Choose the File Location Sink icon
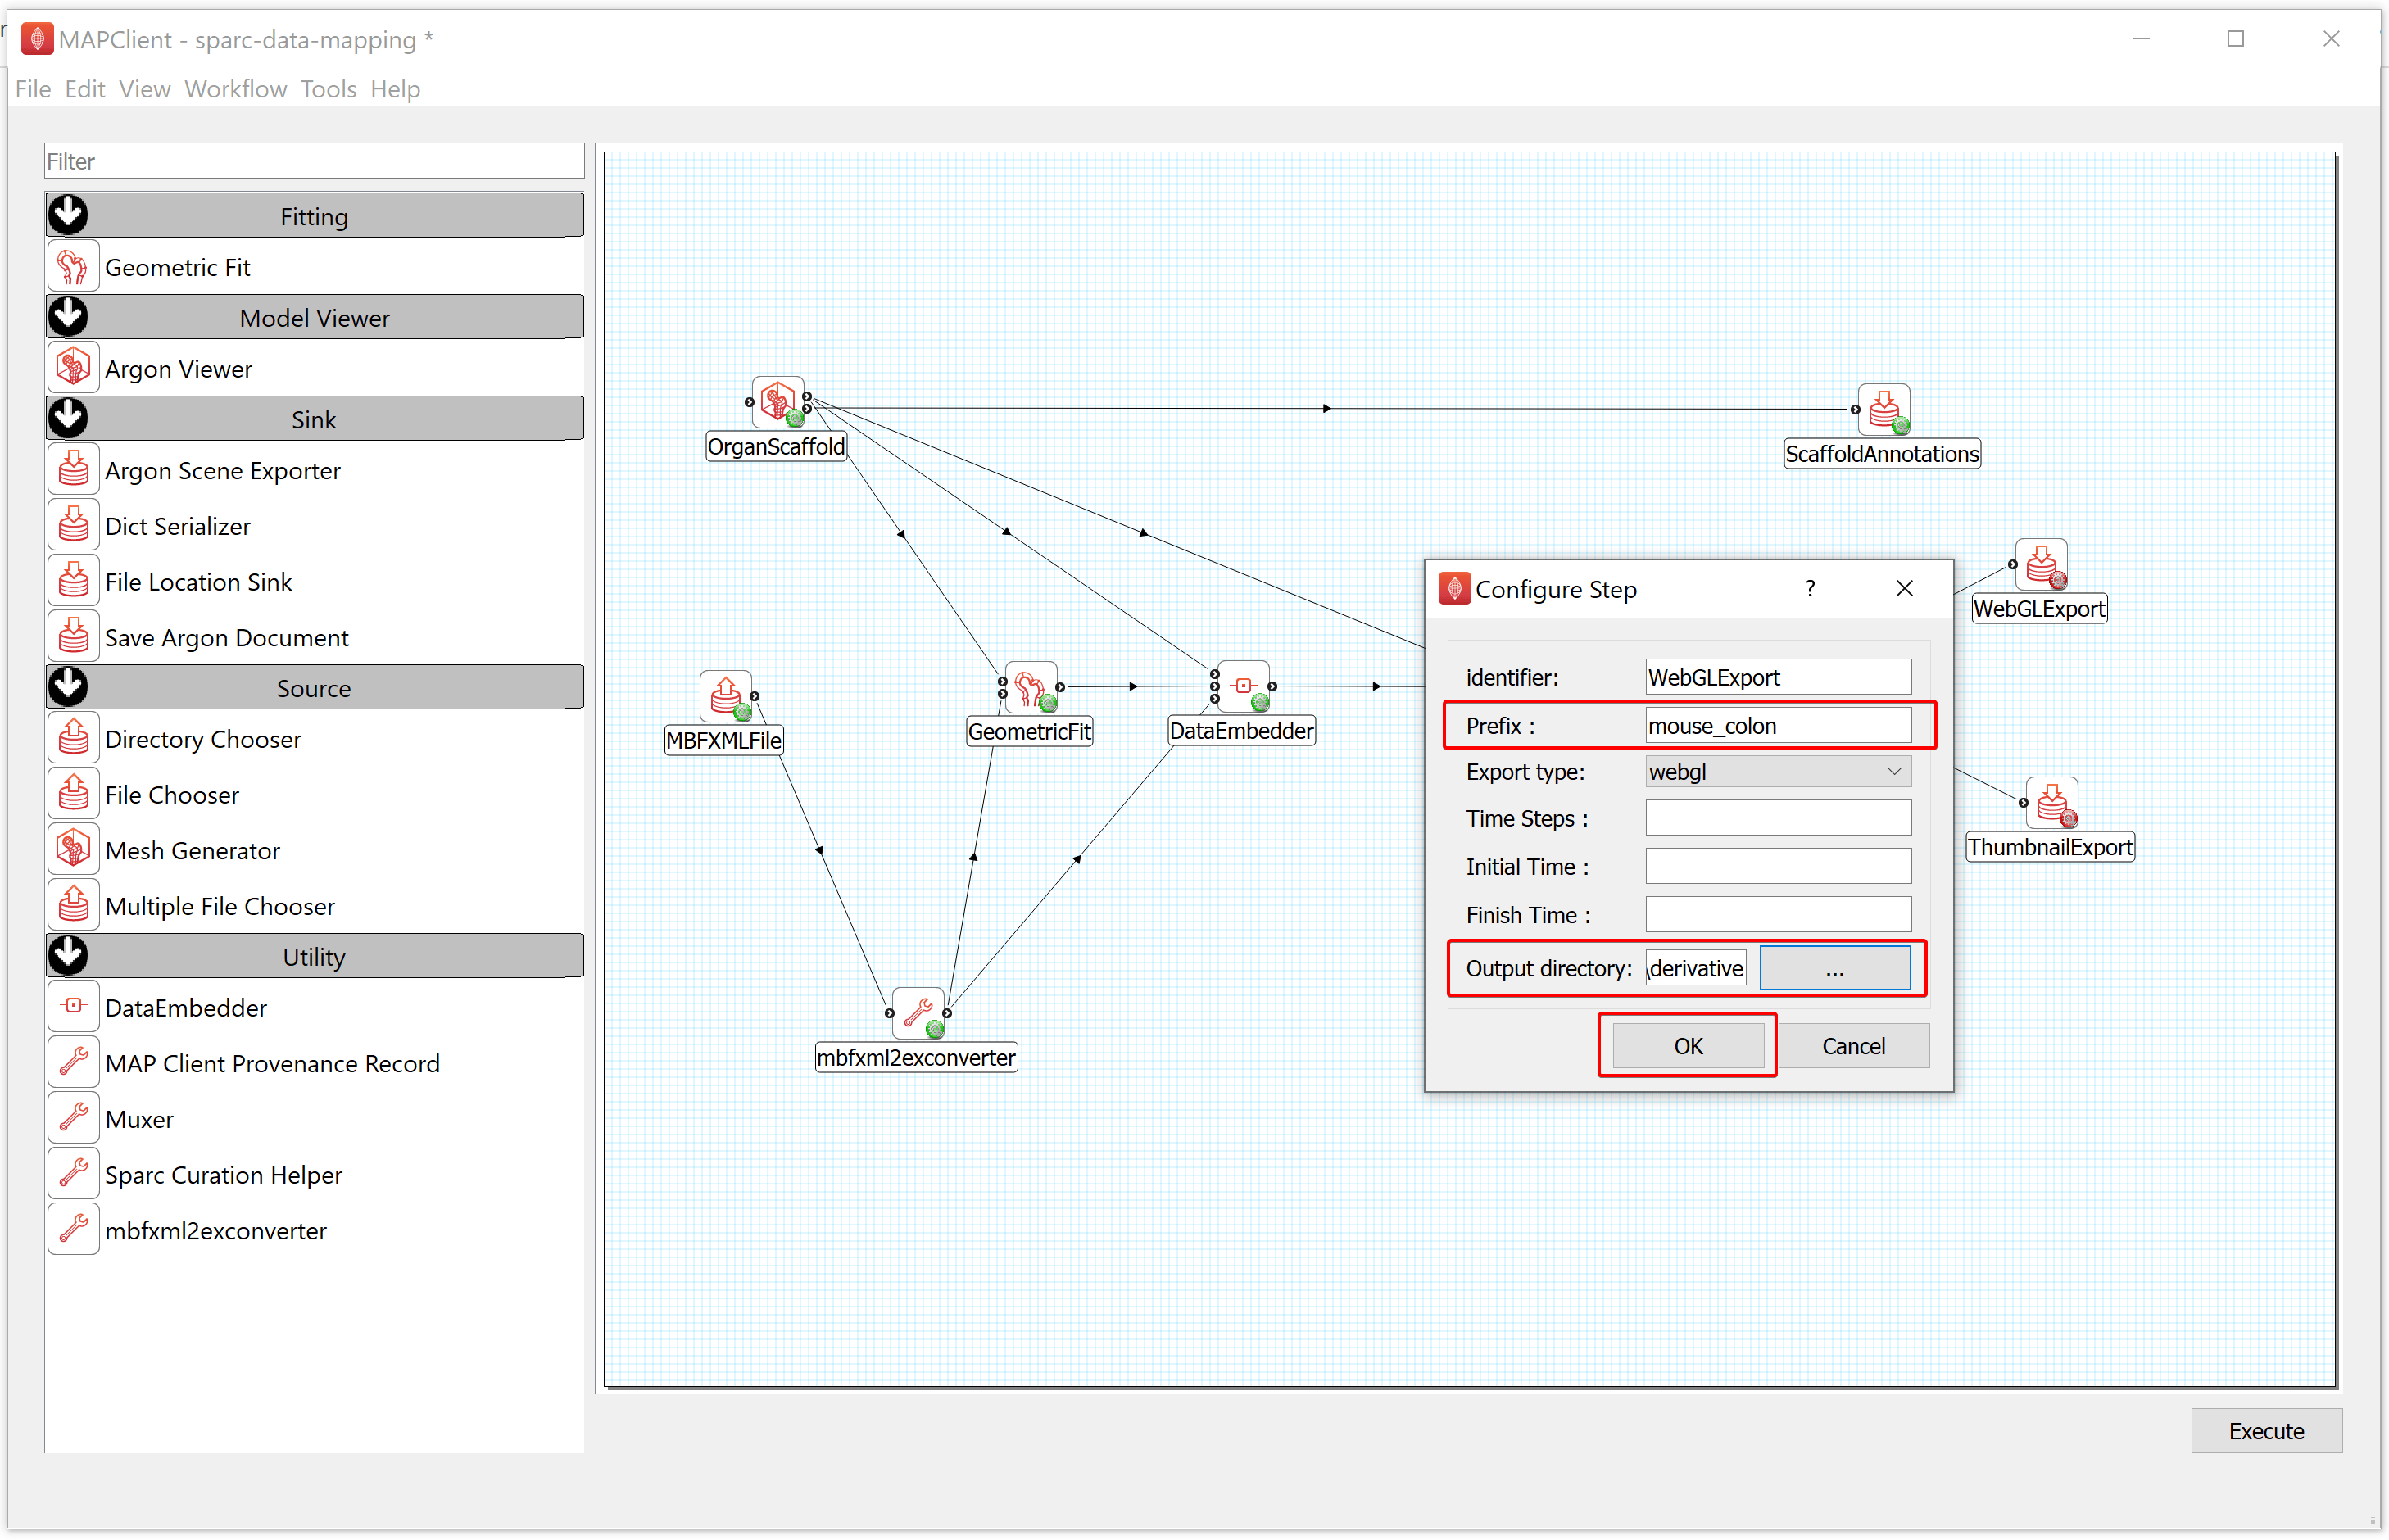This screenshot has width=2389, height=1540. click(x=73, y=581)
